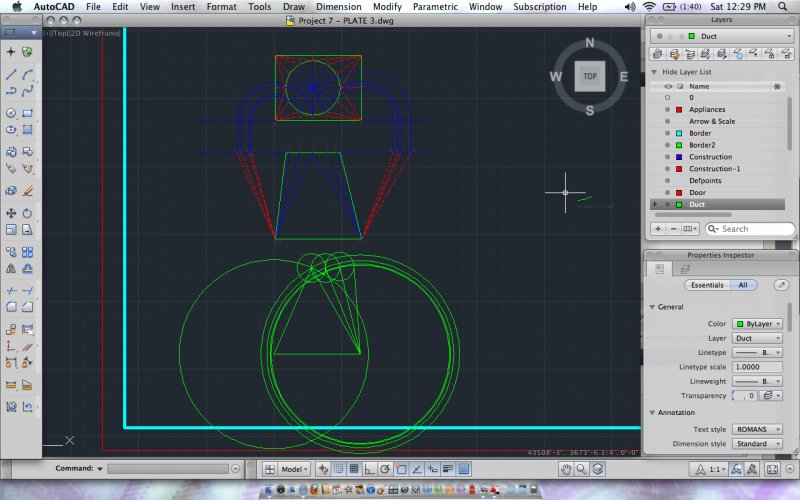Select the Line tool in tool palette

11,75
